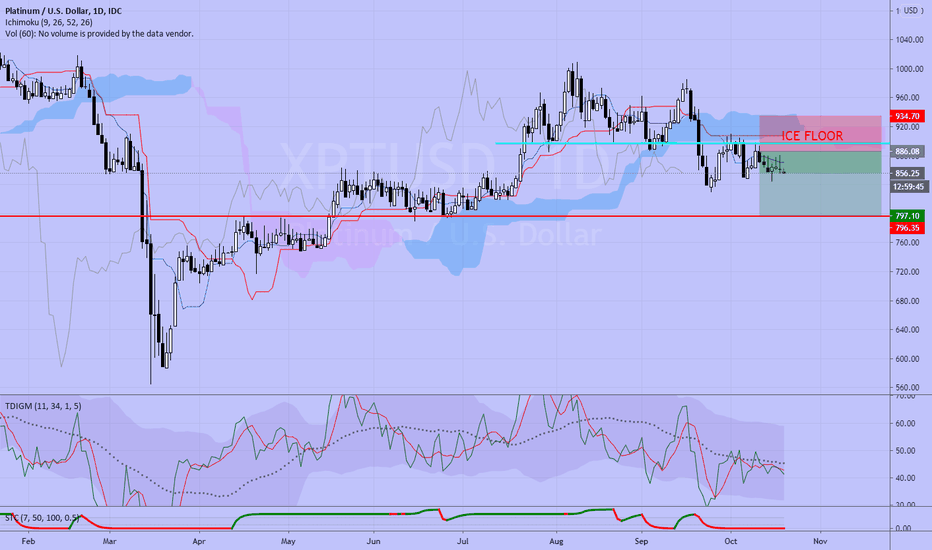
Task: Click the green 797.10 price tag
Action: click(x=907, y=216)
